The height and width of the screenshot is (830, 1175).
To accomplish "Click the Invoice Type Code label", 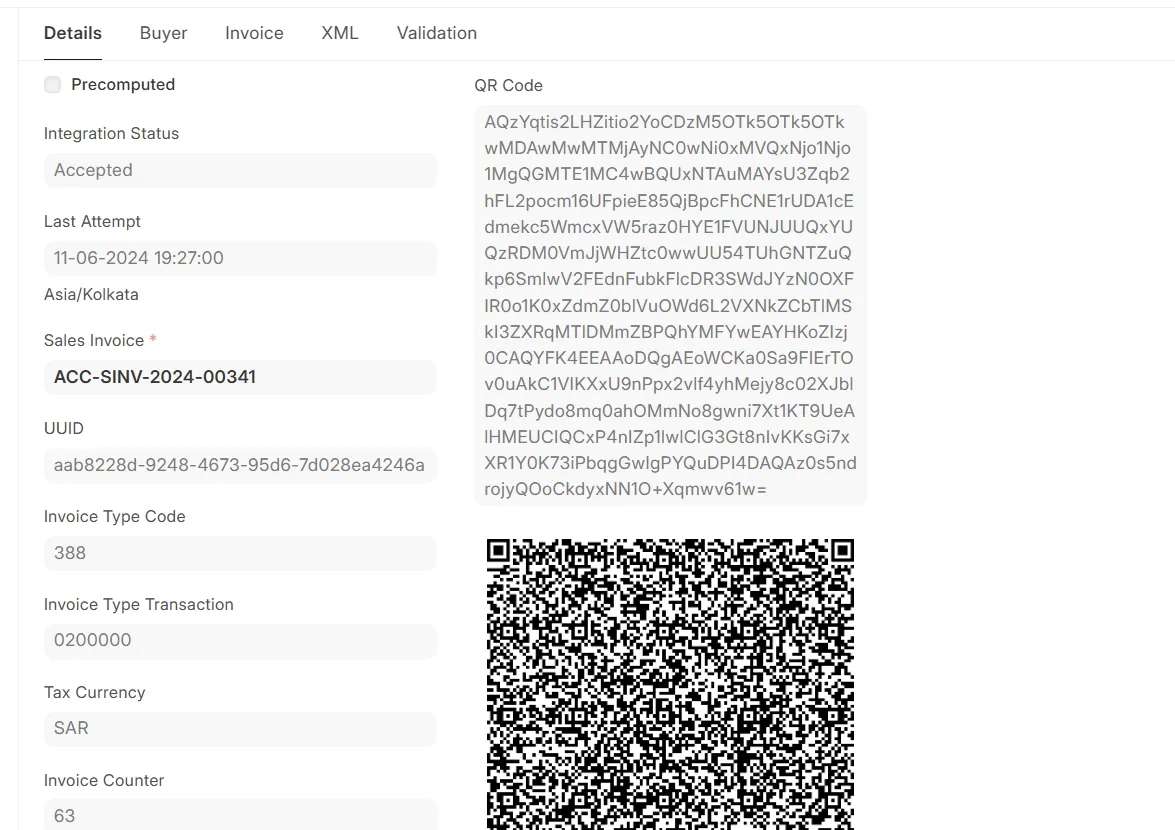I will (115, 516).
